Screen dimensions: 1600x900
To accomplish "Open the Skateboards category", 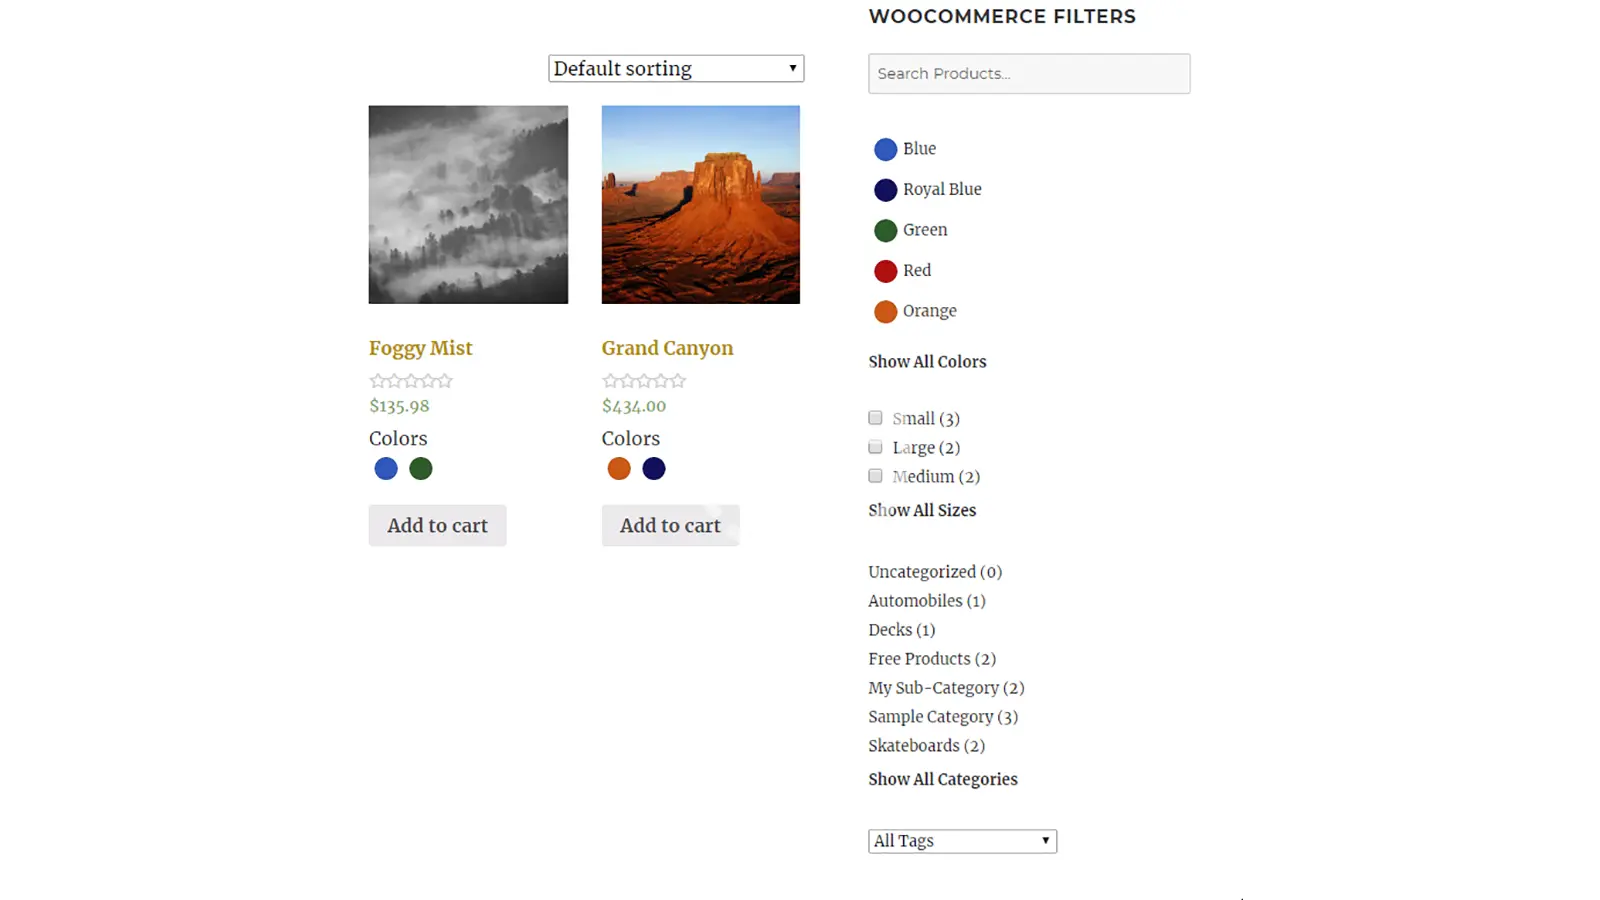I will (914, 746).
